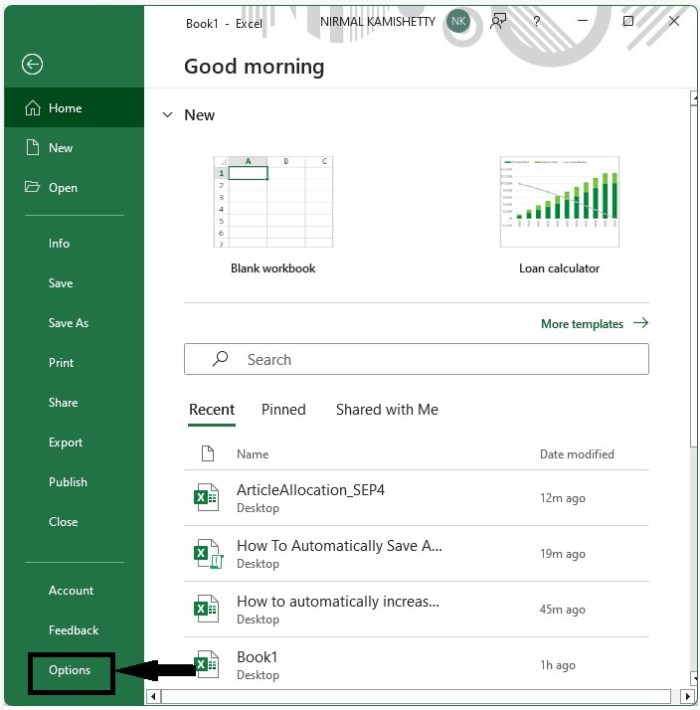Click the back arrow to return to workbook
The height and width of the screenshot is (710, 700).
point(32,64)
